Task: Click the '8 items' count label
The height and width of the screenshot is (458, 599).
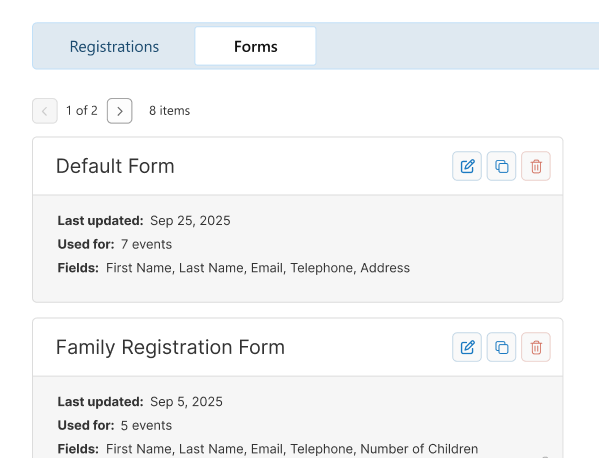Action: coord(170,111)
